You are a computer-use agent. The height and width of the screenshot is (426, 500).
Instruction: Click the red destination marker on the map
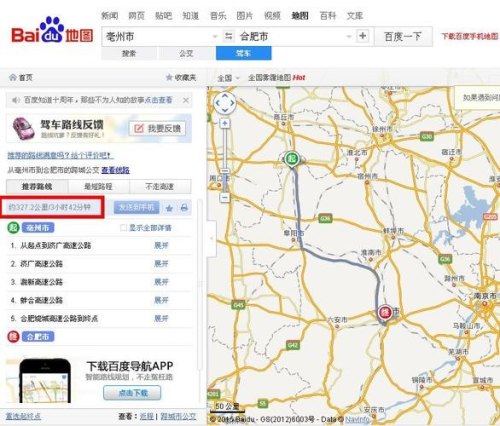385,313
